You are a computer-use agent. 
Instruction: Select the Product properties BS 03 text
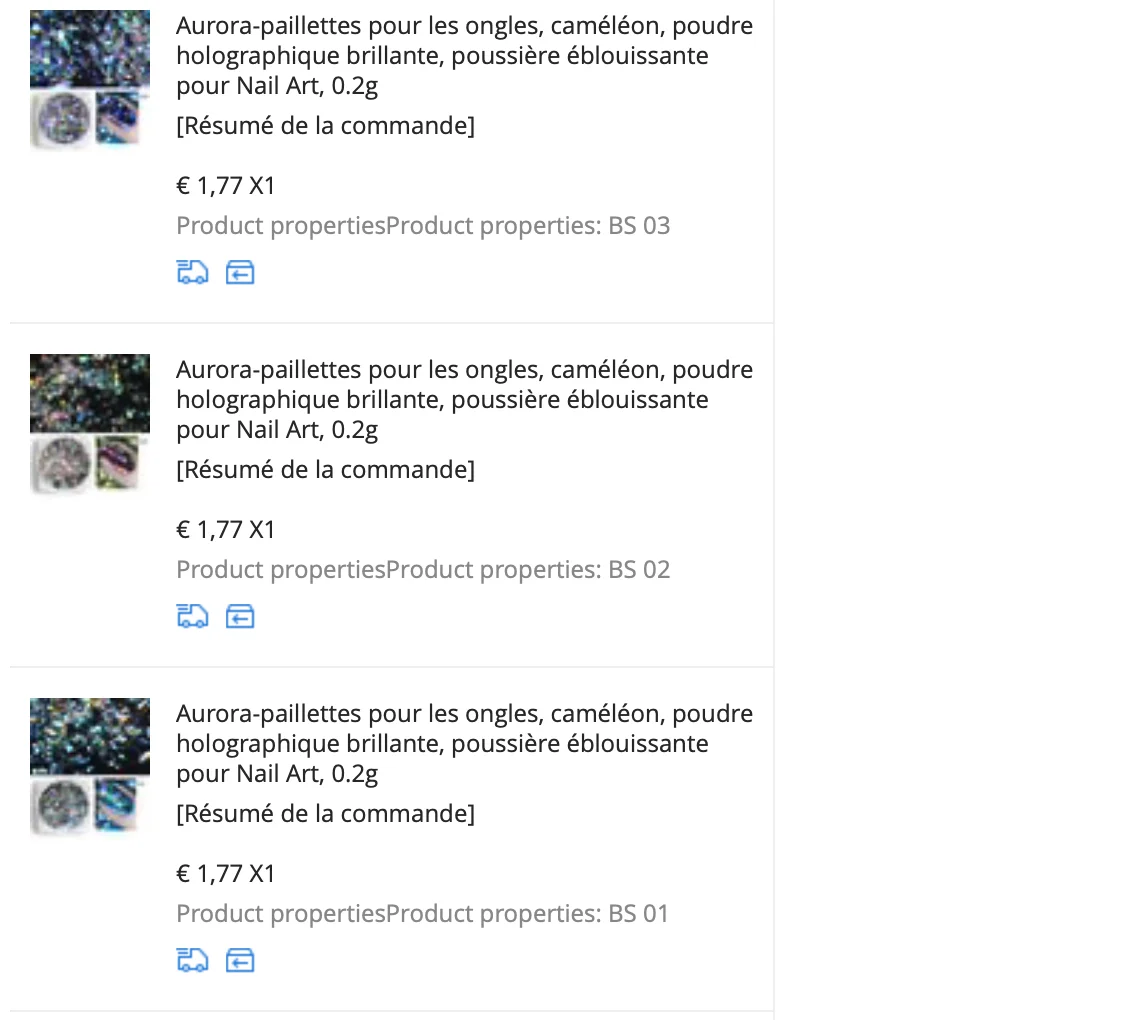(x=423, y=226)
